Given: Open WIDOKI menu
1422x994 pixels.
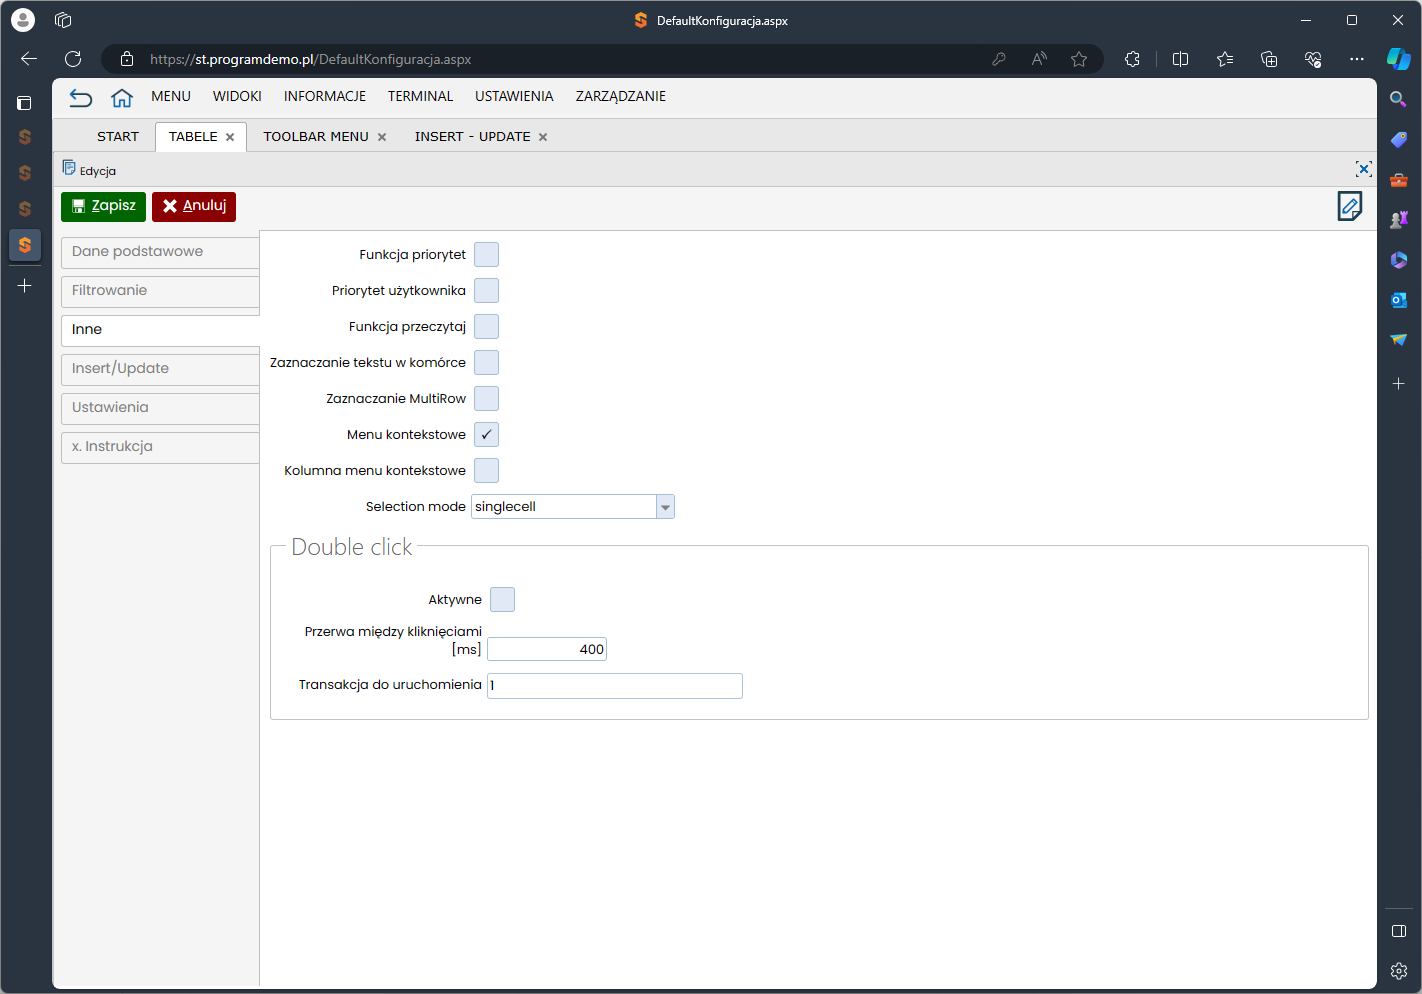Looking at the screenshot, I should point(237,96).
